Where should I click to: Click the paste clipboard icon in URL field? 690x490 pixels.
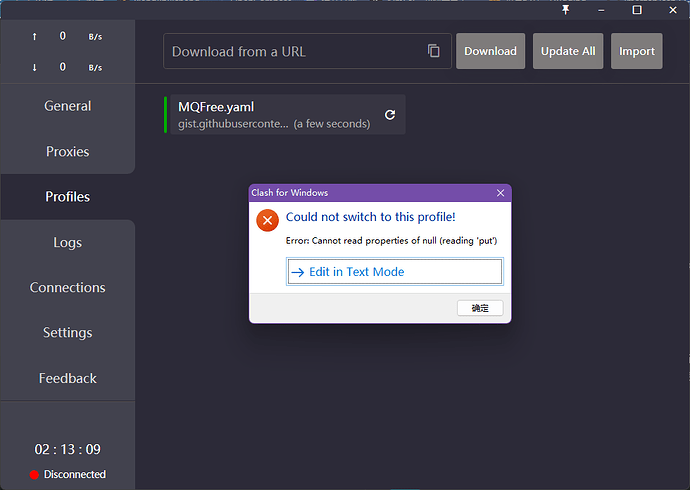(433, 51)
